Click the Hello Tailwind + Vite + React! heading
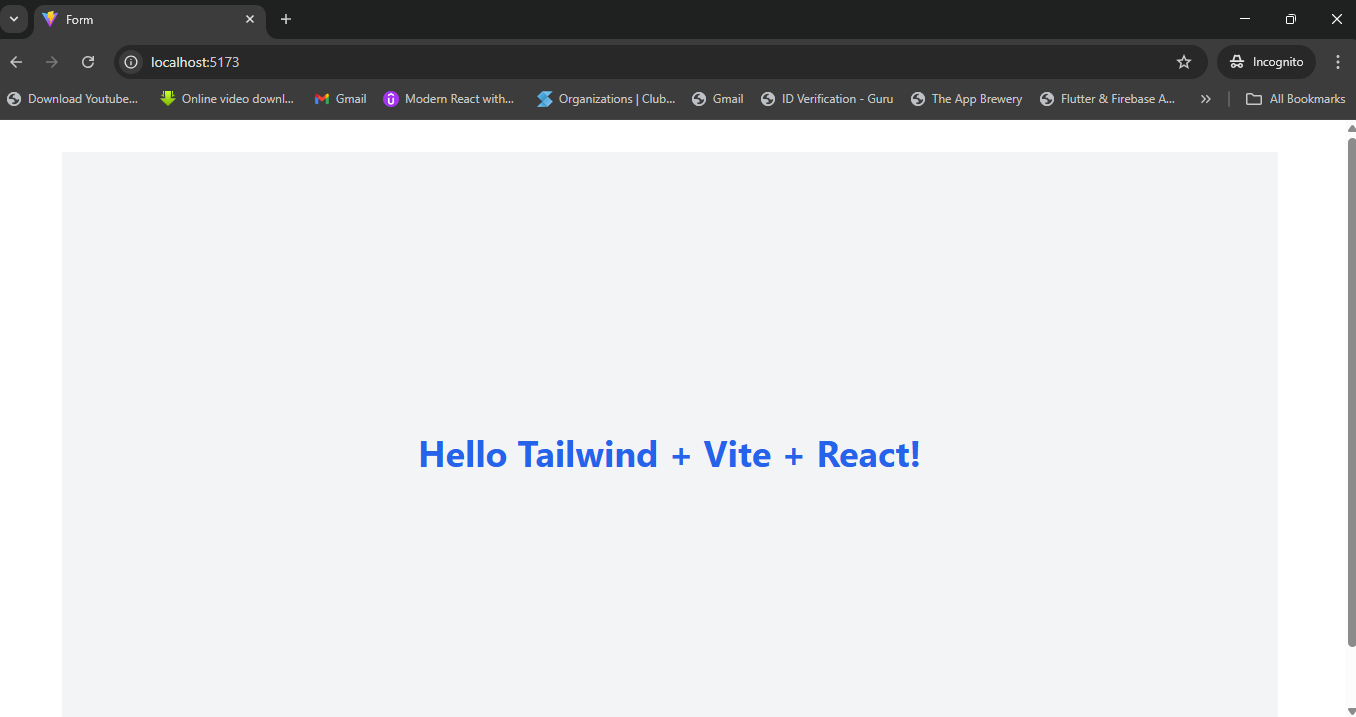 (x=669, y=454)
